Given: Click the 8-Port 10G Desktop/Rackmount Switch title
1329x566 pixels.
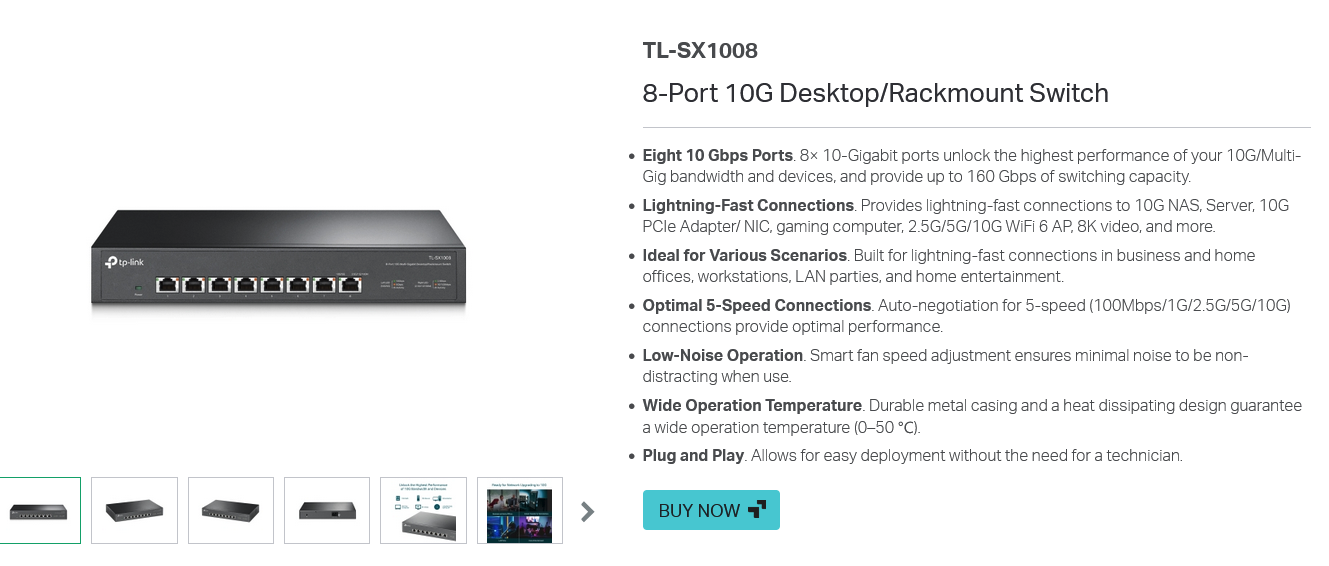Looking at the screenshot, I should click(876, 93).
